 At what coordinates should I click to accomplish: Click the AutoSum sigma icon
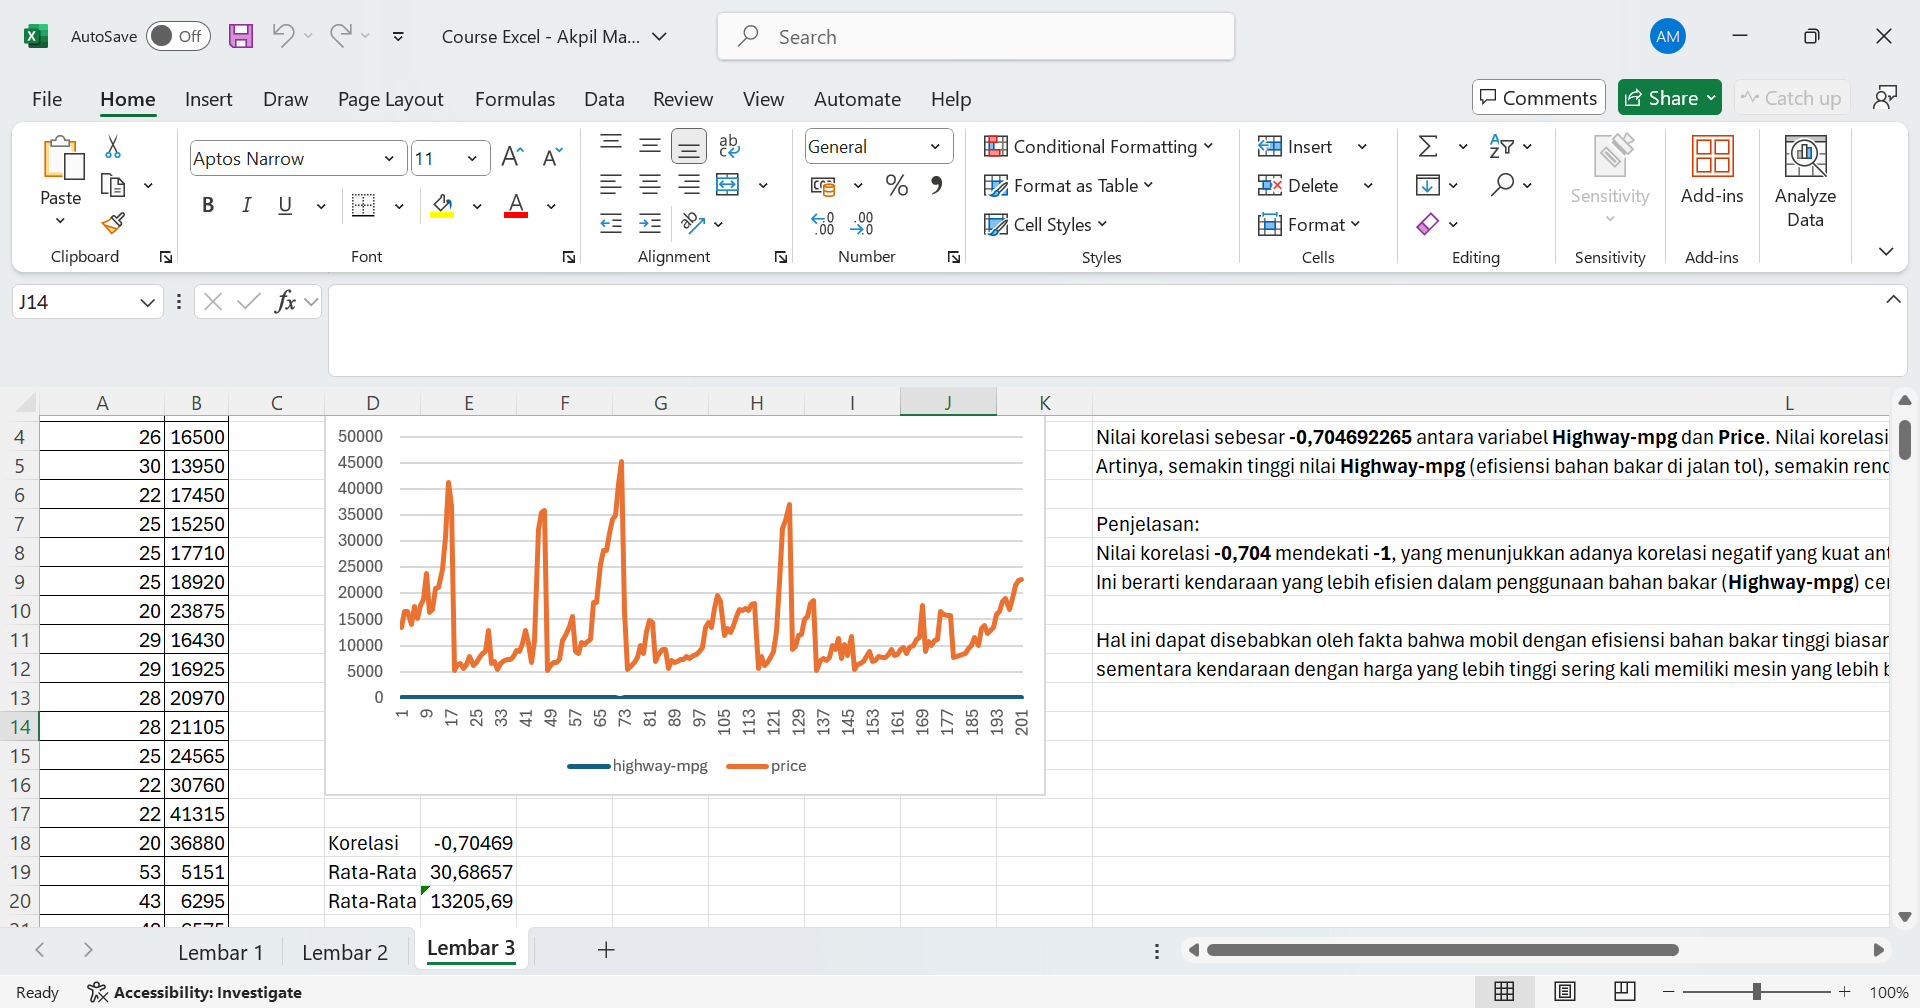pos(1428,146)
